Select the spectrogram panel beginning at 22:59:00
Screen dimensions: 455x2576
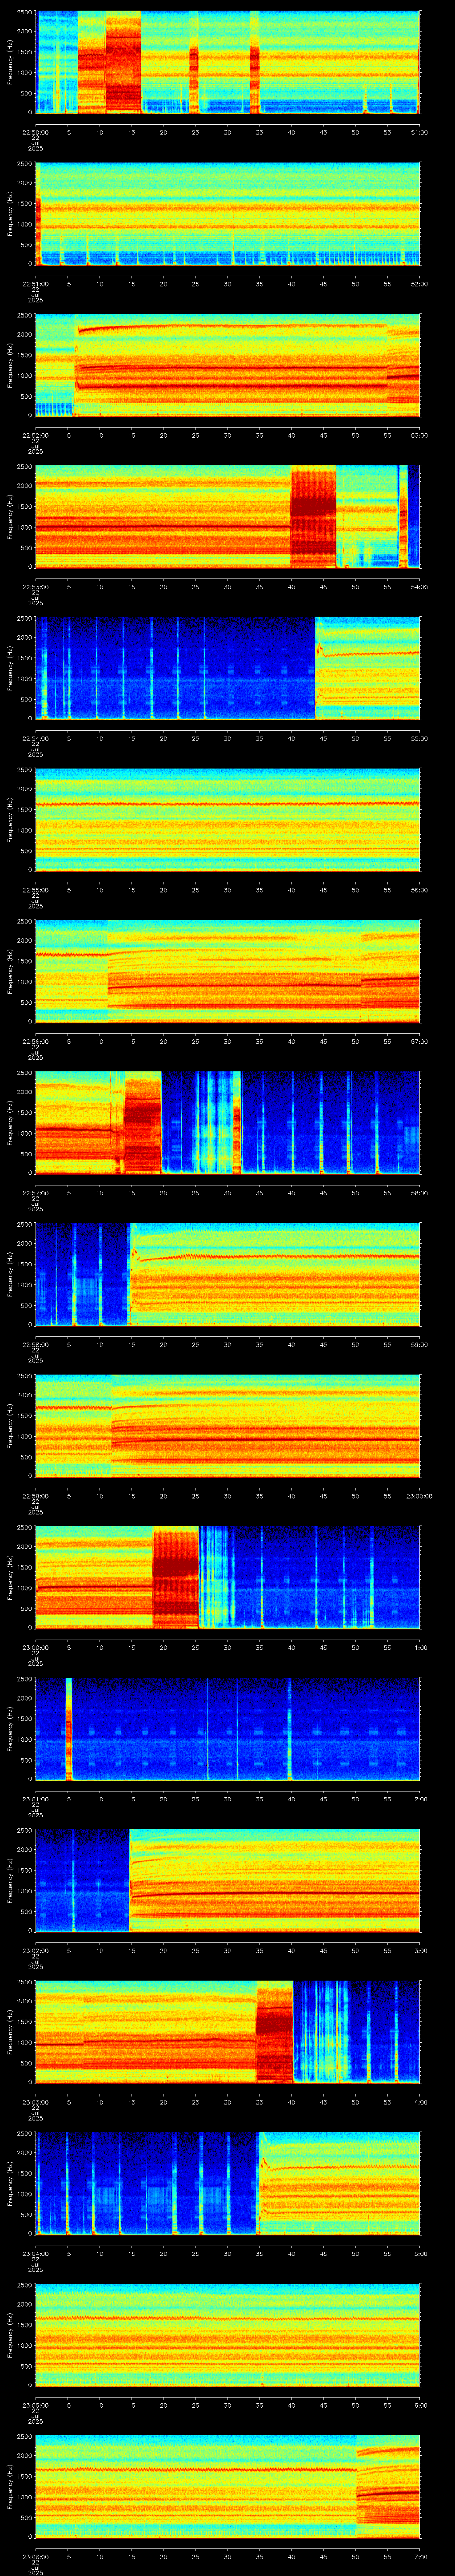228,1425
